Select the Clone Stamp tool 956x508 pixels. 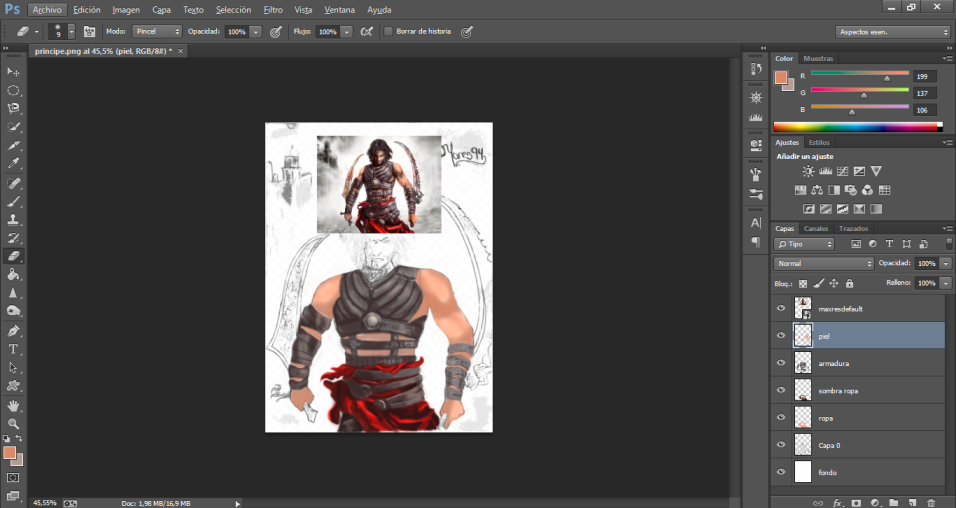13,220
